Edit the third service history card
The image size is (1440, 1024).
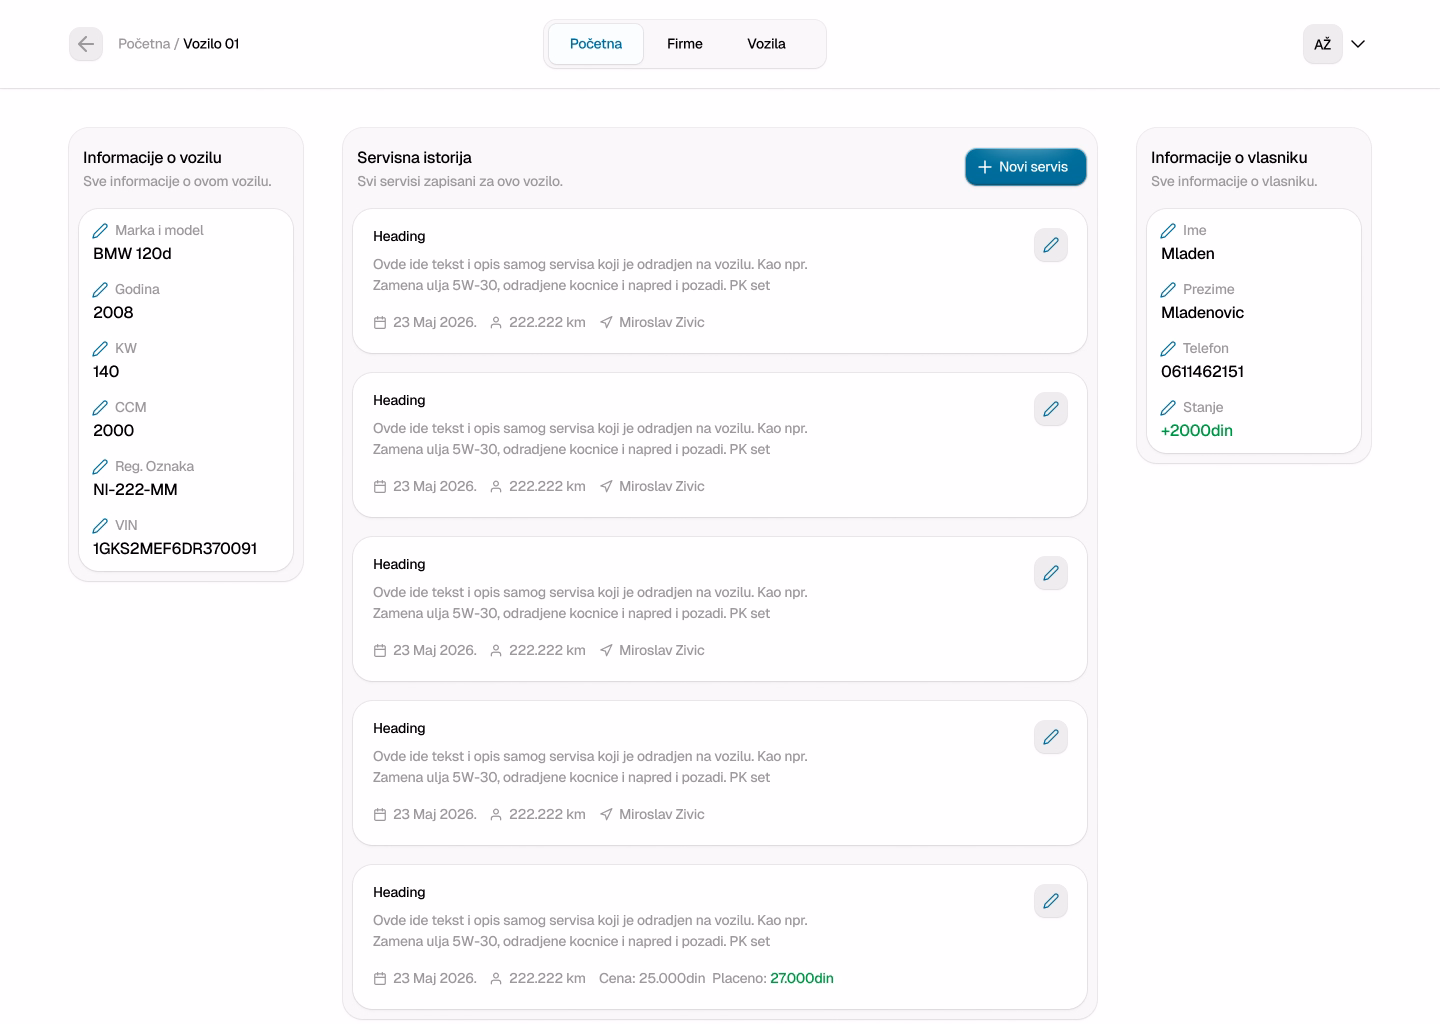[1051, 573]
